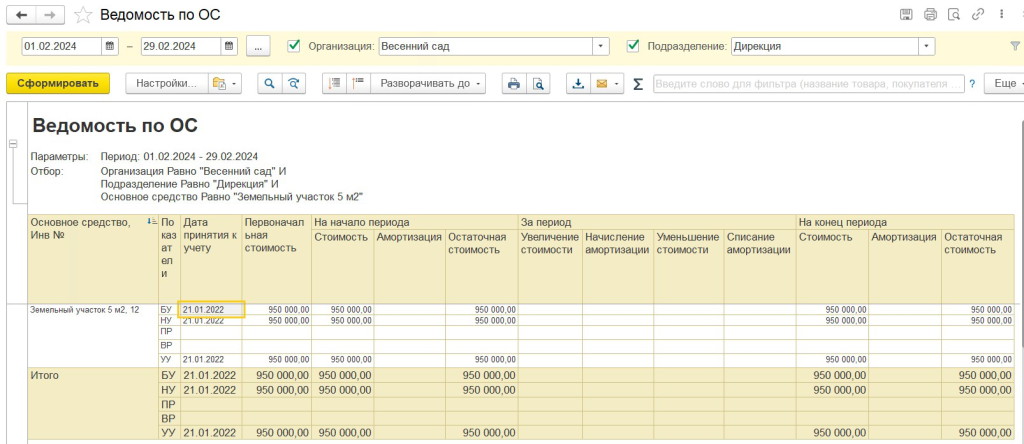
Task: Click the filter word search field
Action: pyautogui.click(x=808, y=84)
